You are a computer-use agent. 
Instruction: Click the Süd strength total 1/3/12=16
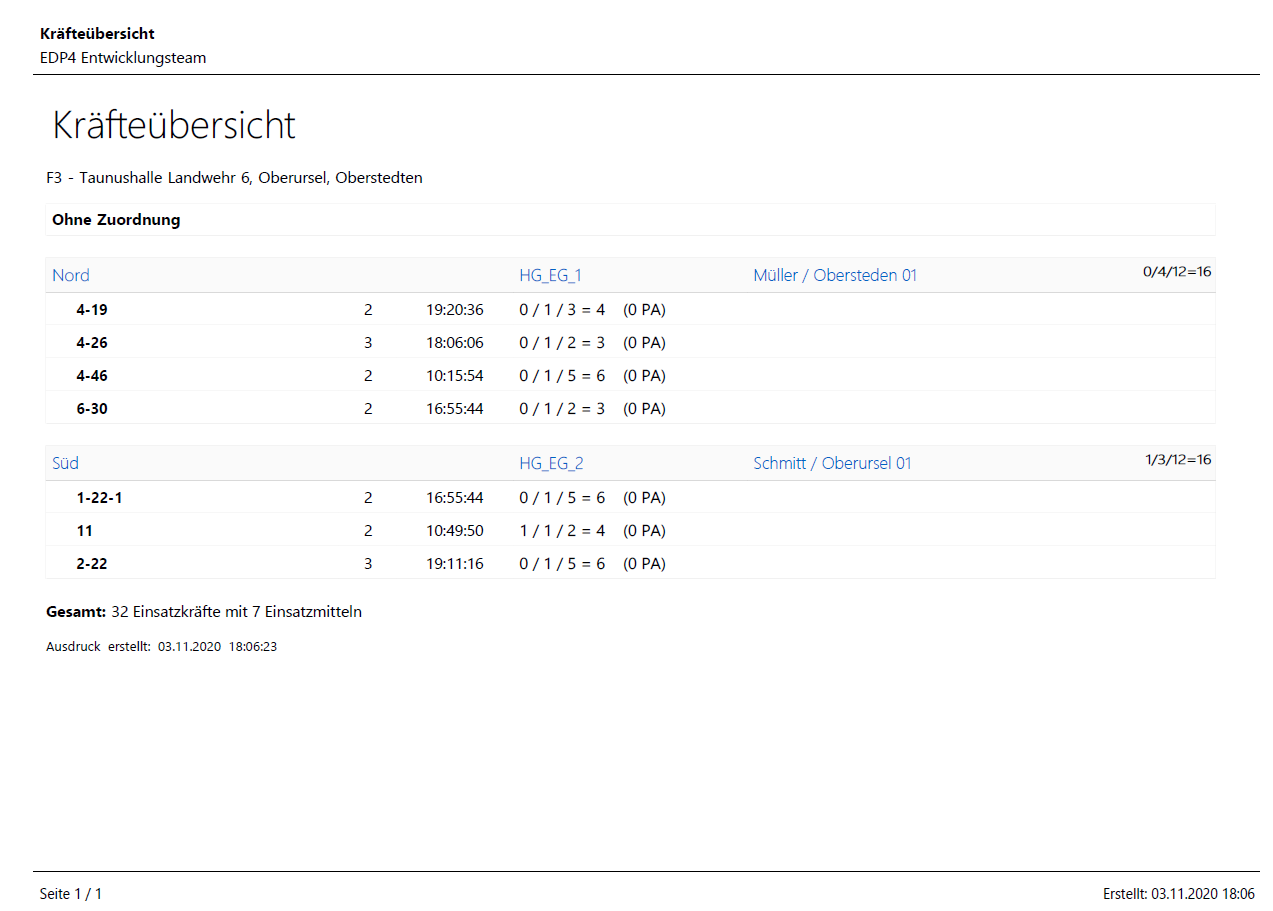(1177, 459)
